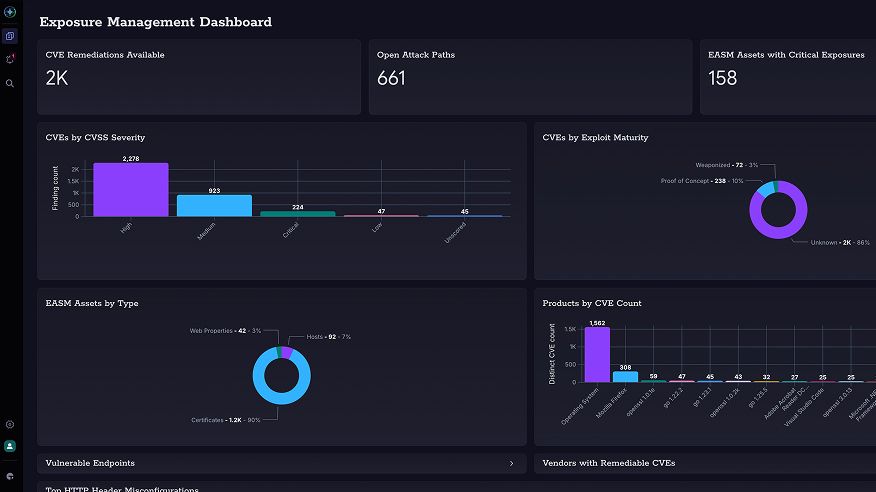Click the bottom-most sidebar icon

point(10,476)
